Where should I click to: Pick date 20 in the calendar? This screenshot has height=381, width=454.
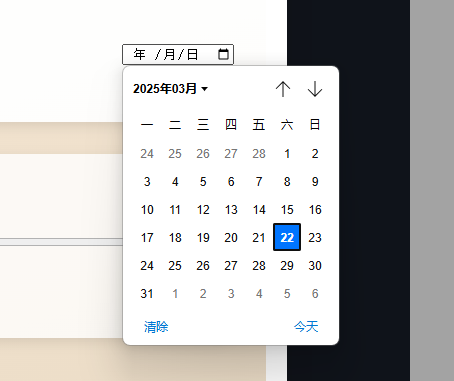pos(231,238)
